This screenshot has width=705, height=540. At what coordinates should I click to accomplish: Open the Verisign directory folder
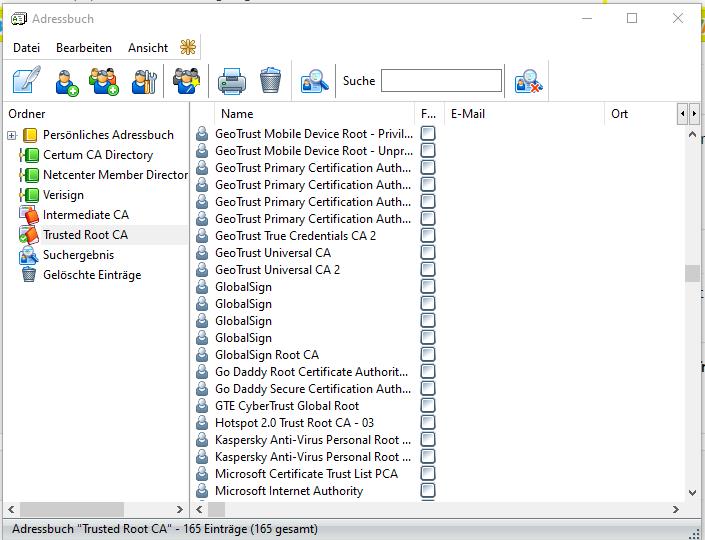pos(63,195)
